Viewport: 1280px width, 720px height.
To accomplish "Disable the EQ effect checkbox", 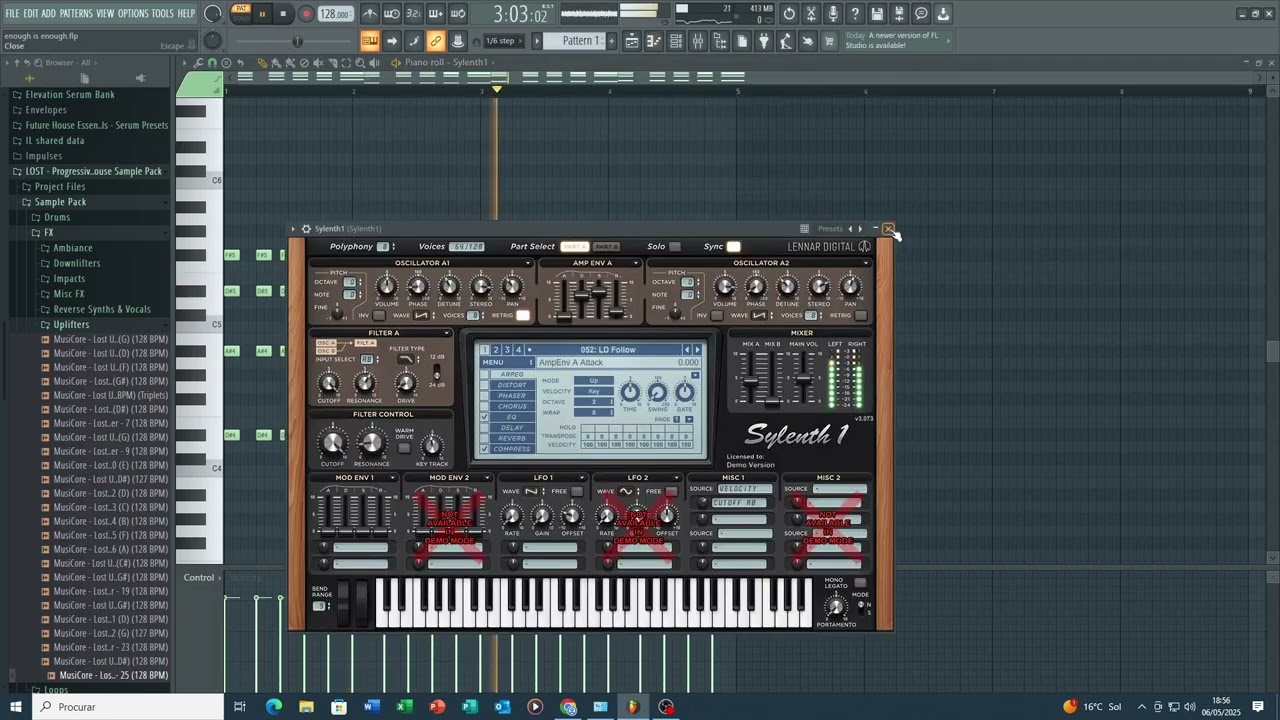I will (x=485, y=417).
